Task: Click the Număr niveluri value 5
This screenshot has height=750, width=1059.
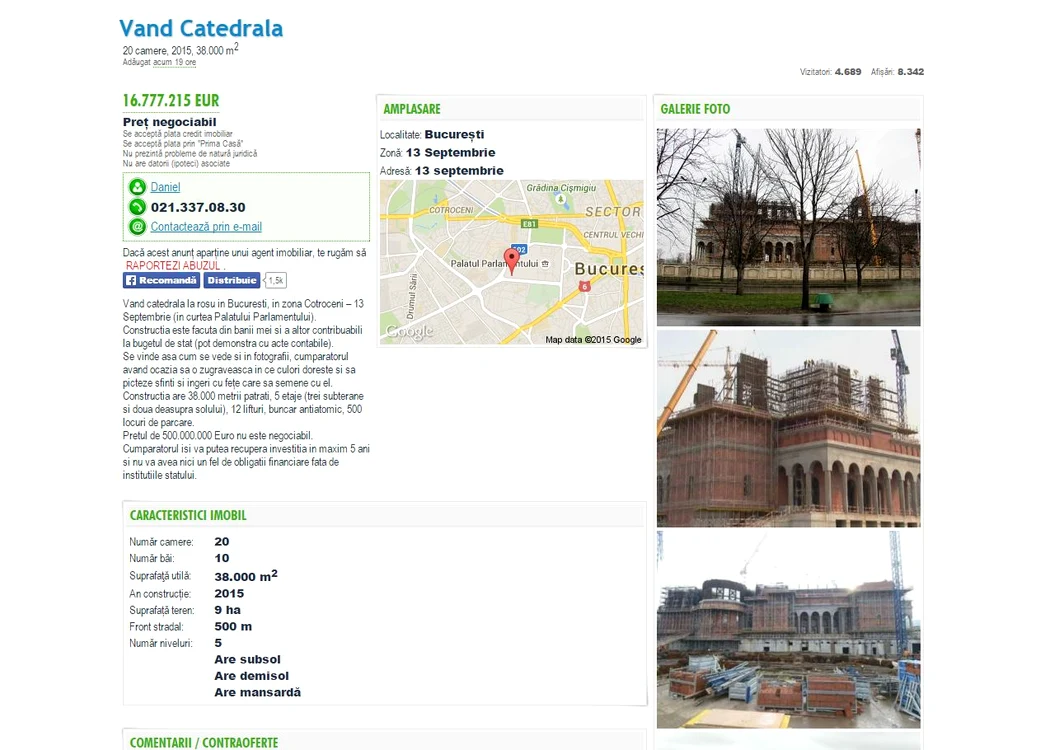Action: coord(218,643)
